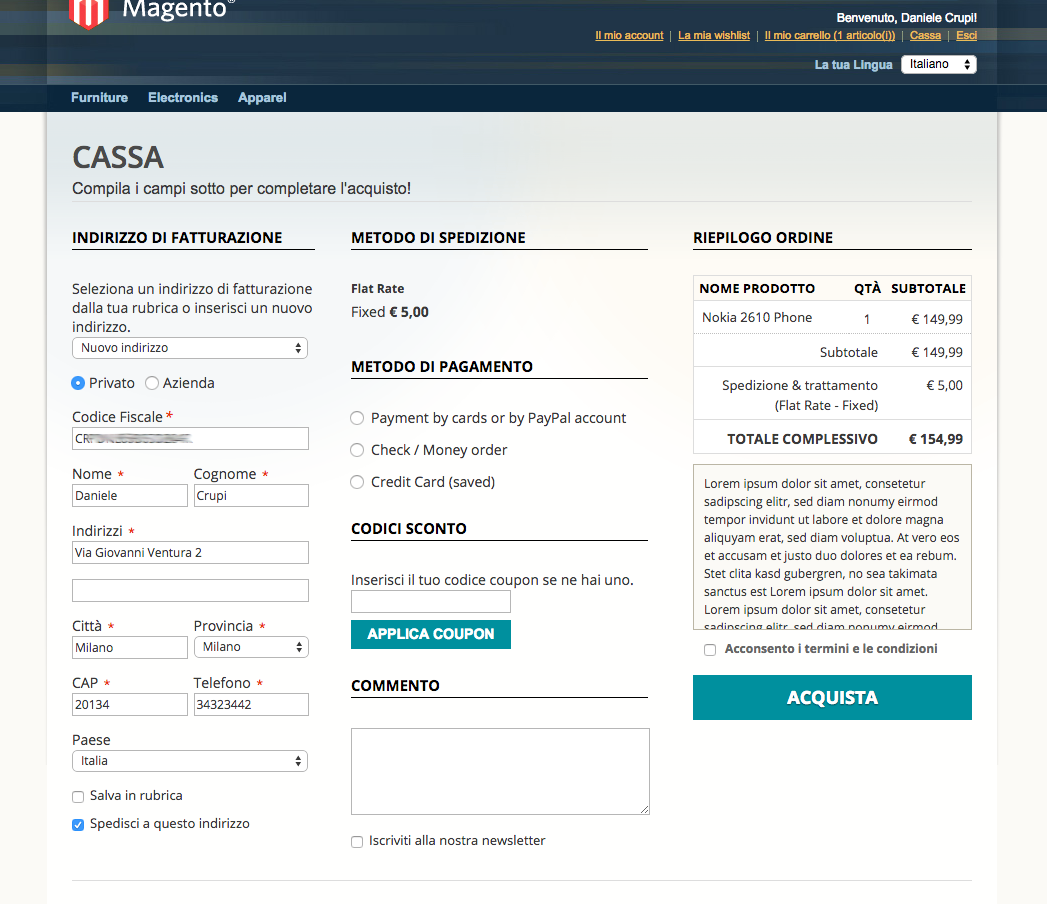Click the Cognome input field

tap(251, 495)
